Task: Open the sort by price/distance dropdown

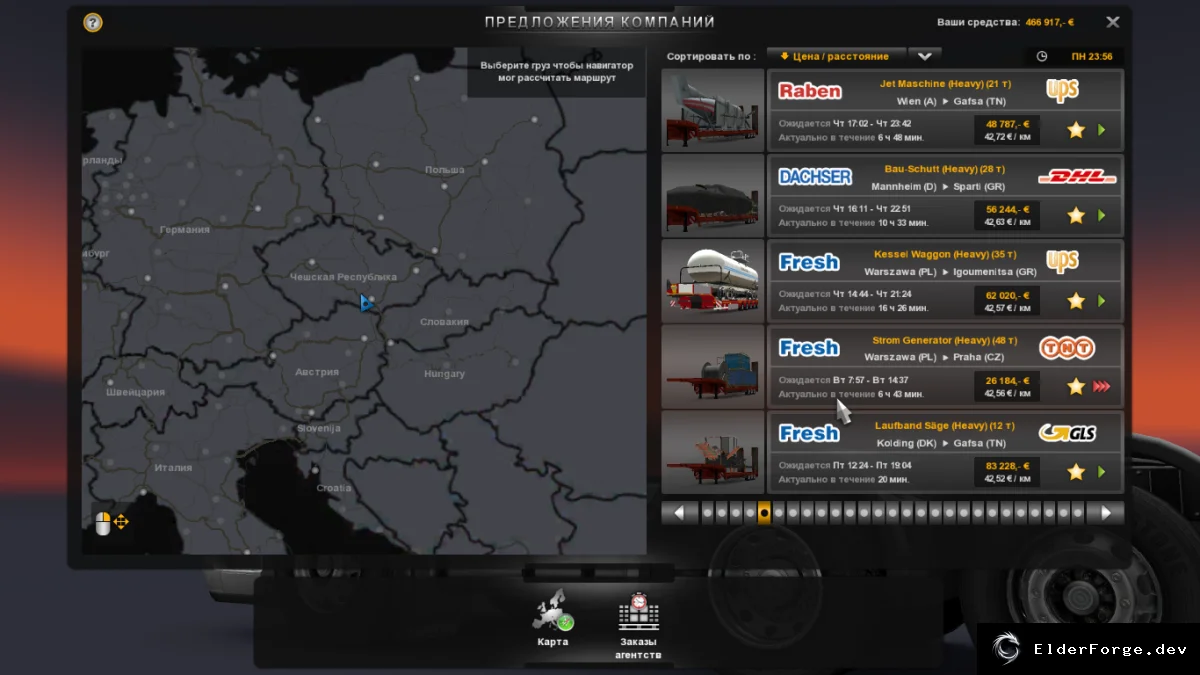Action: point(836,57)
